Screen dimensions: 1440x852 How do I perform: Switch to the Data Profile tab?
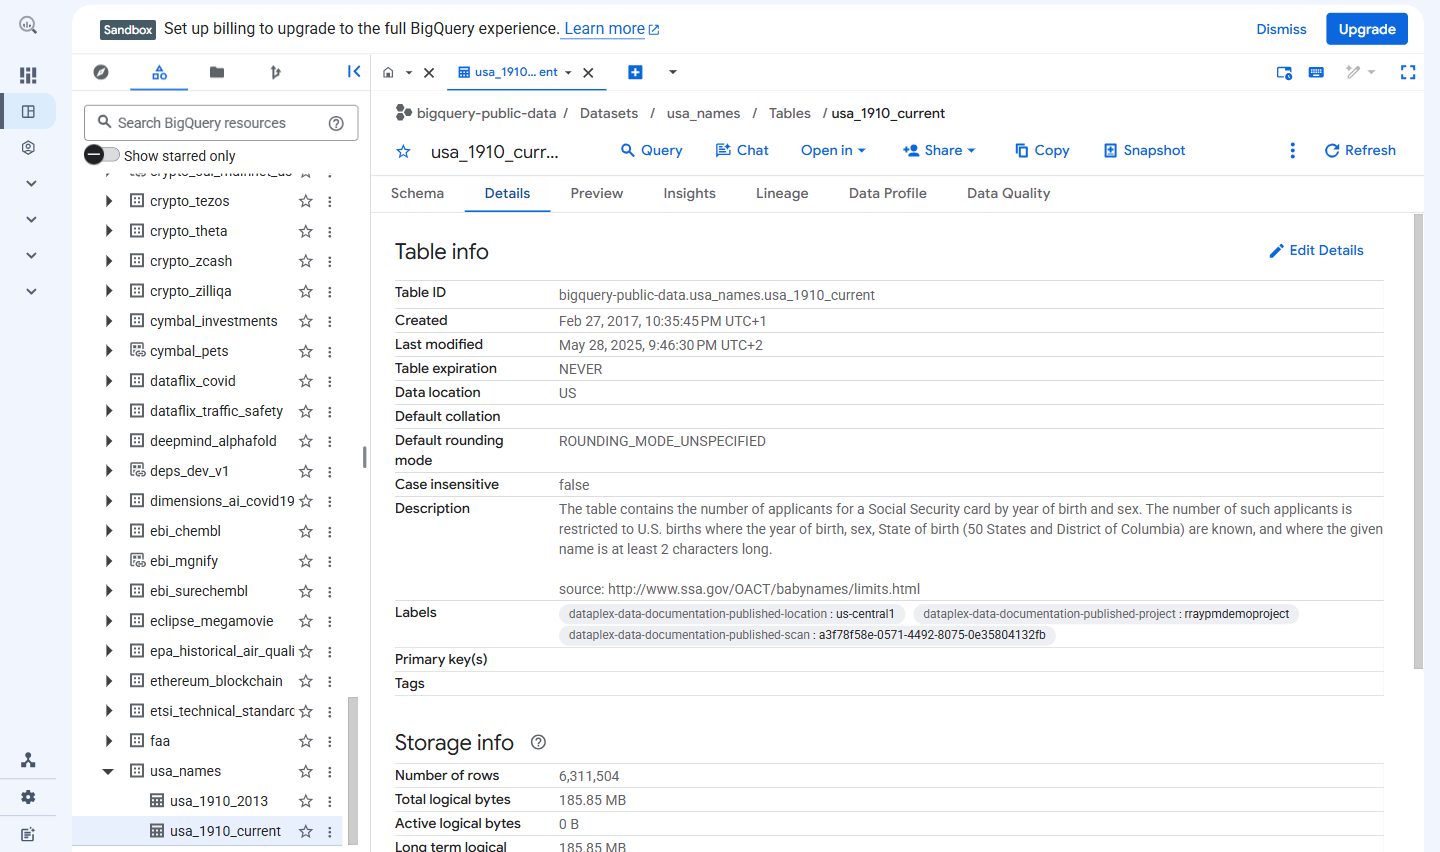[888, 193]
